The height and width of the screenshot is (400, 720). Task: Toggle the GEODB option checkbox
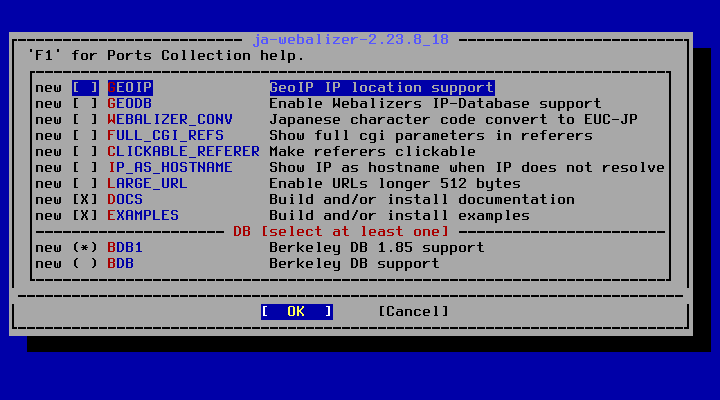point(85,103)
